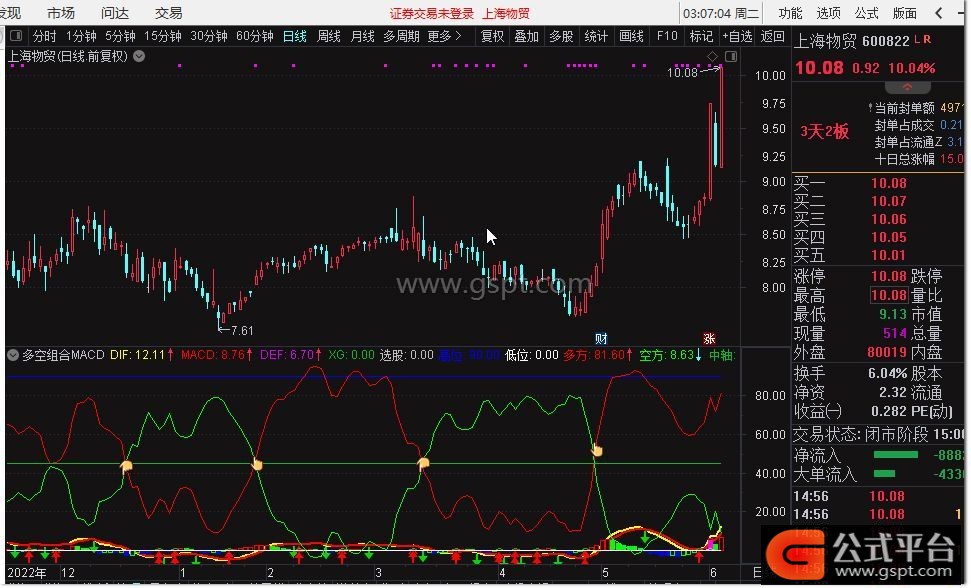Click the 7.61 low price label on chart
Image resolution: width=971 pixels, height=588 pixels.
[x=242, y=331]
